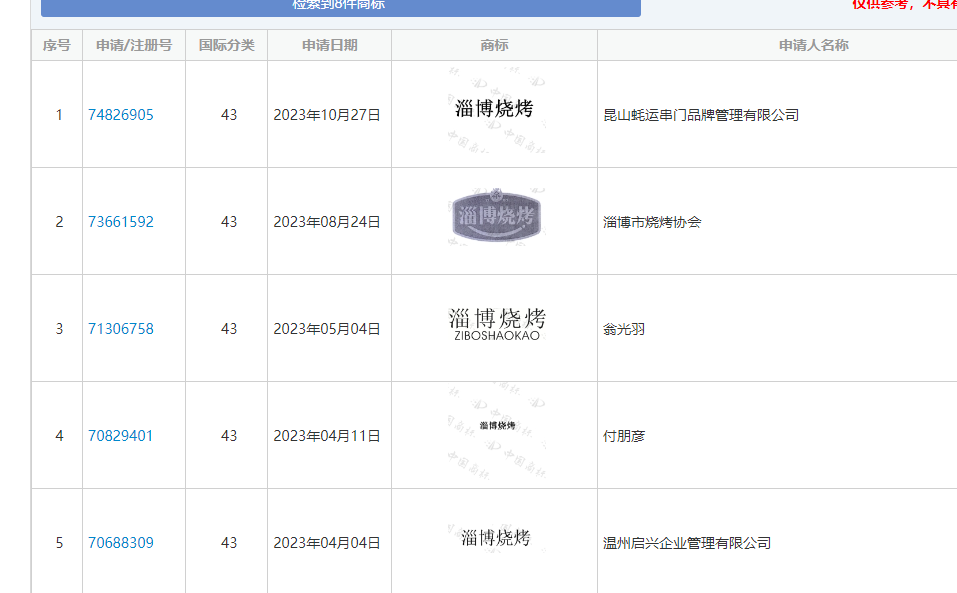This screenshot has width=957, height=593.
Task: View the 淄博市烧烤协会 badge trademark image
Action: (x=497, y=216)
